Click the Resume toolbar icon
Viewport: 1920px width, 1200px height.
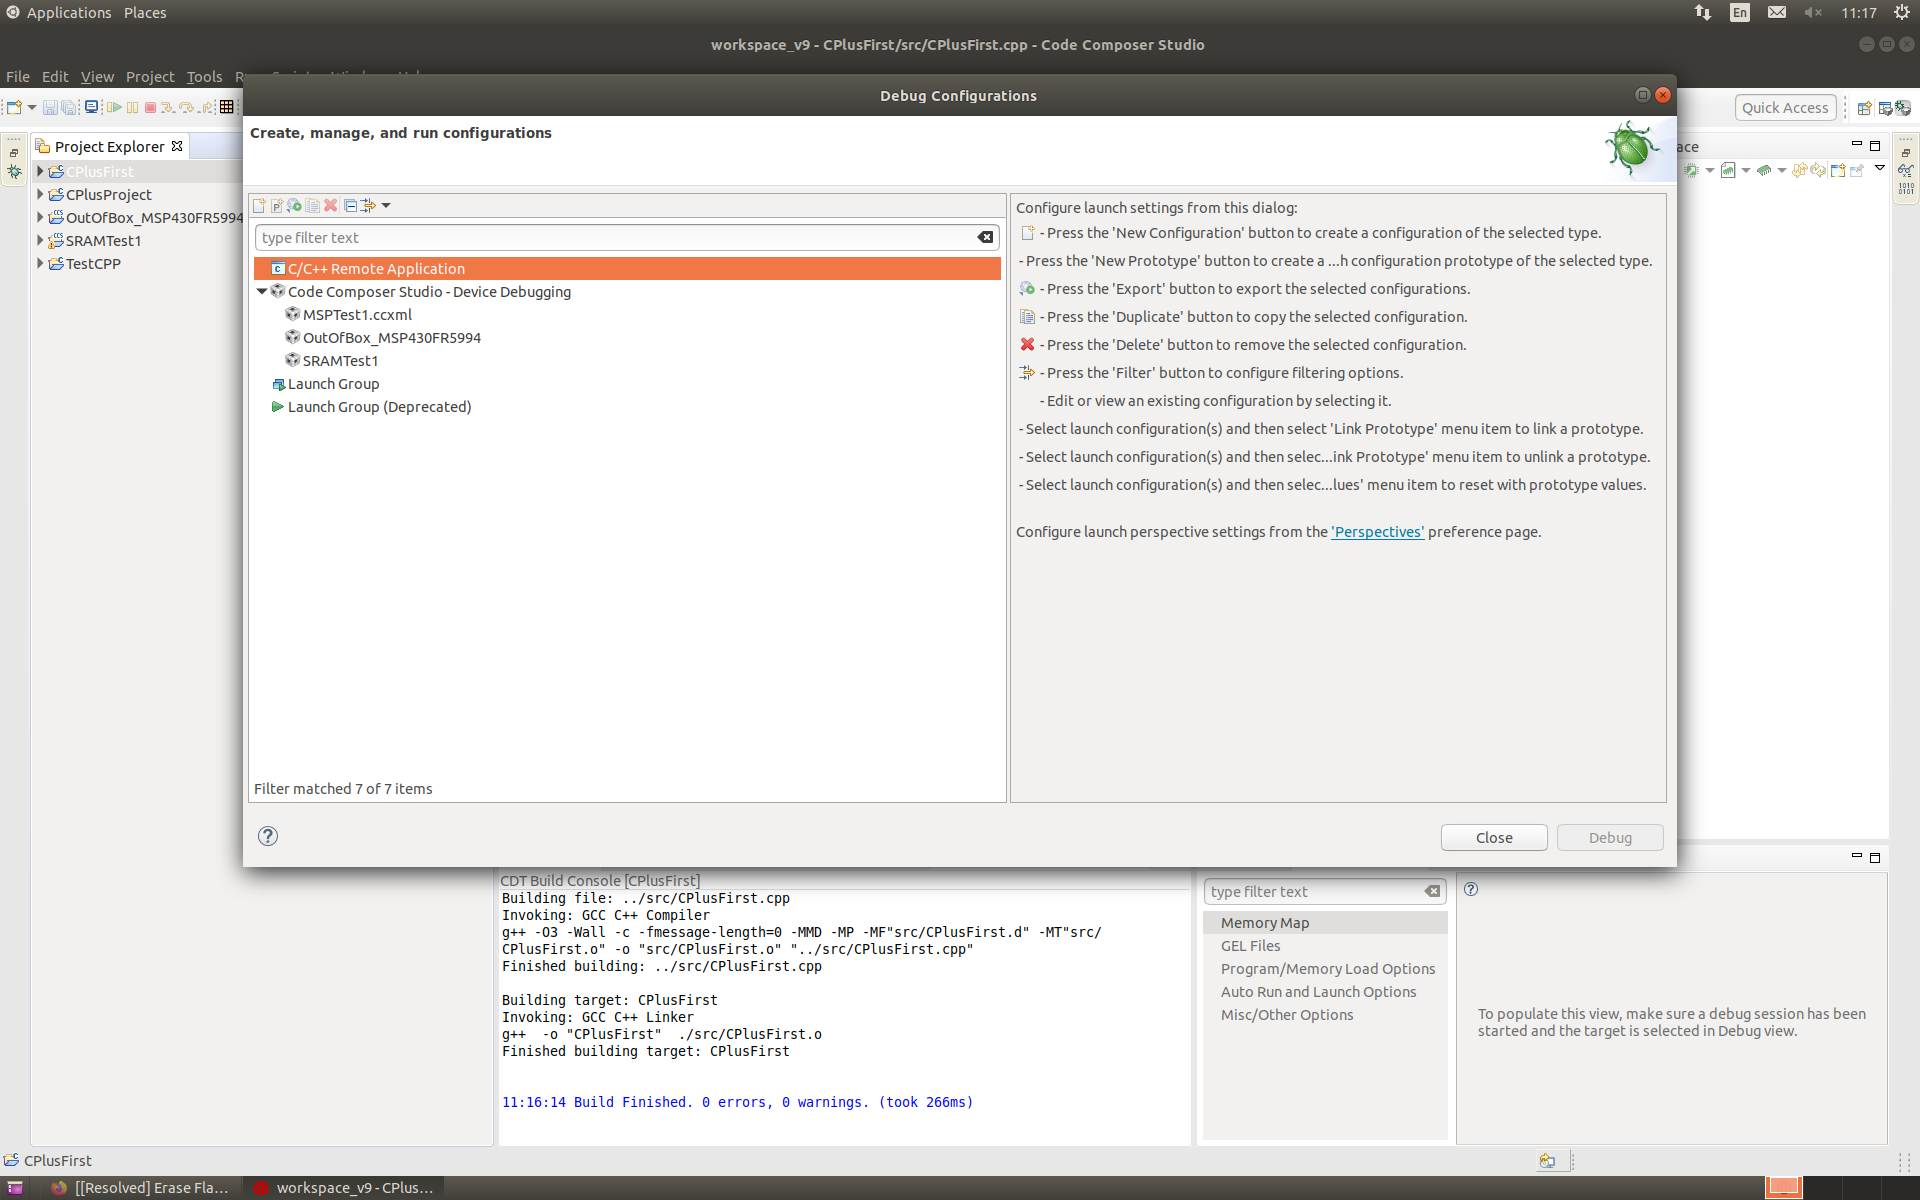click(x=114, y=107)
